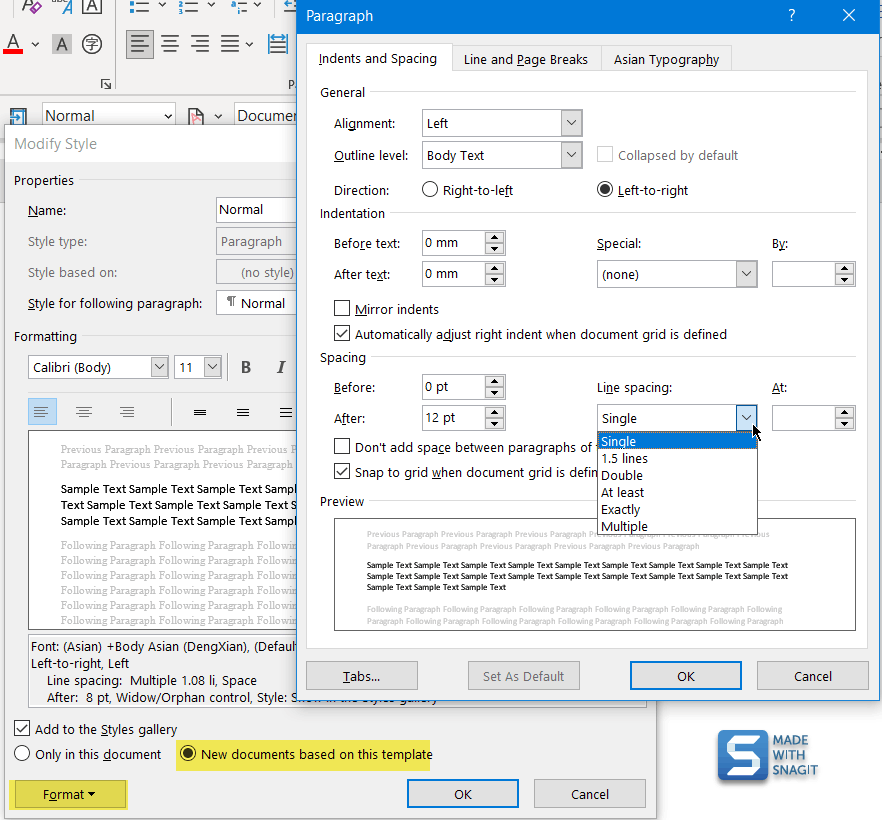Click OK in the Paragraph dialog
The width and height of the screenshot is (882, 820).
tap(685, 675)
